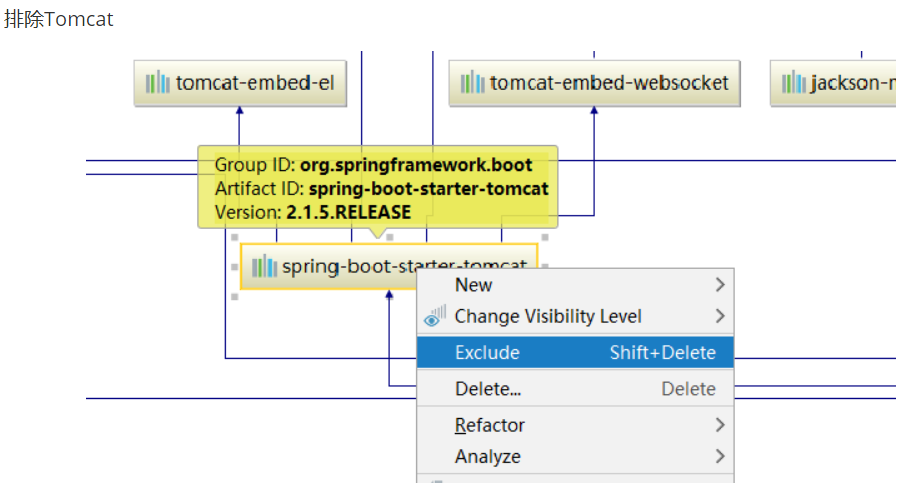This screenshot has height=494, width=904.
Task: Choose Exclude from the context menu
Action: 575,352
